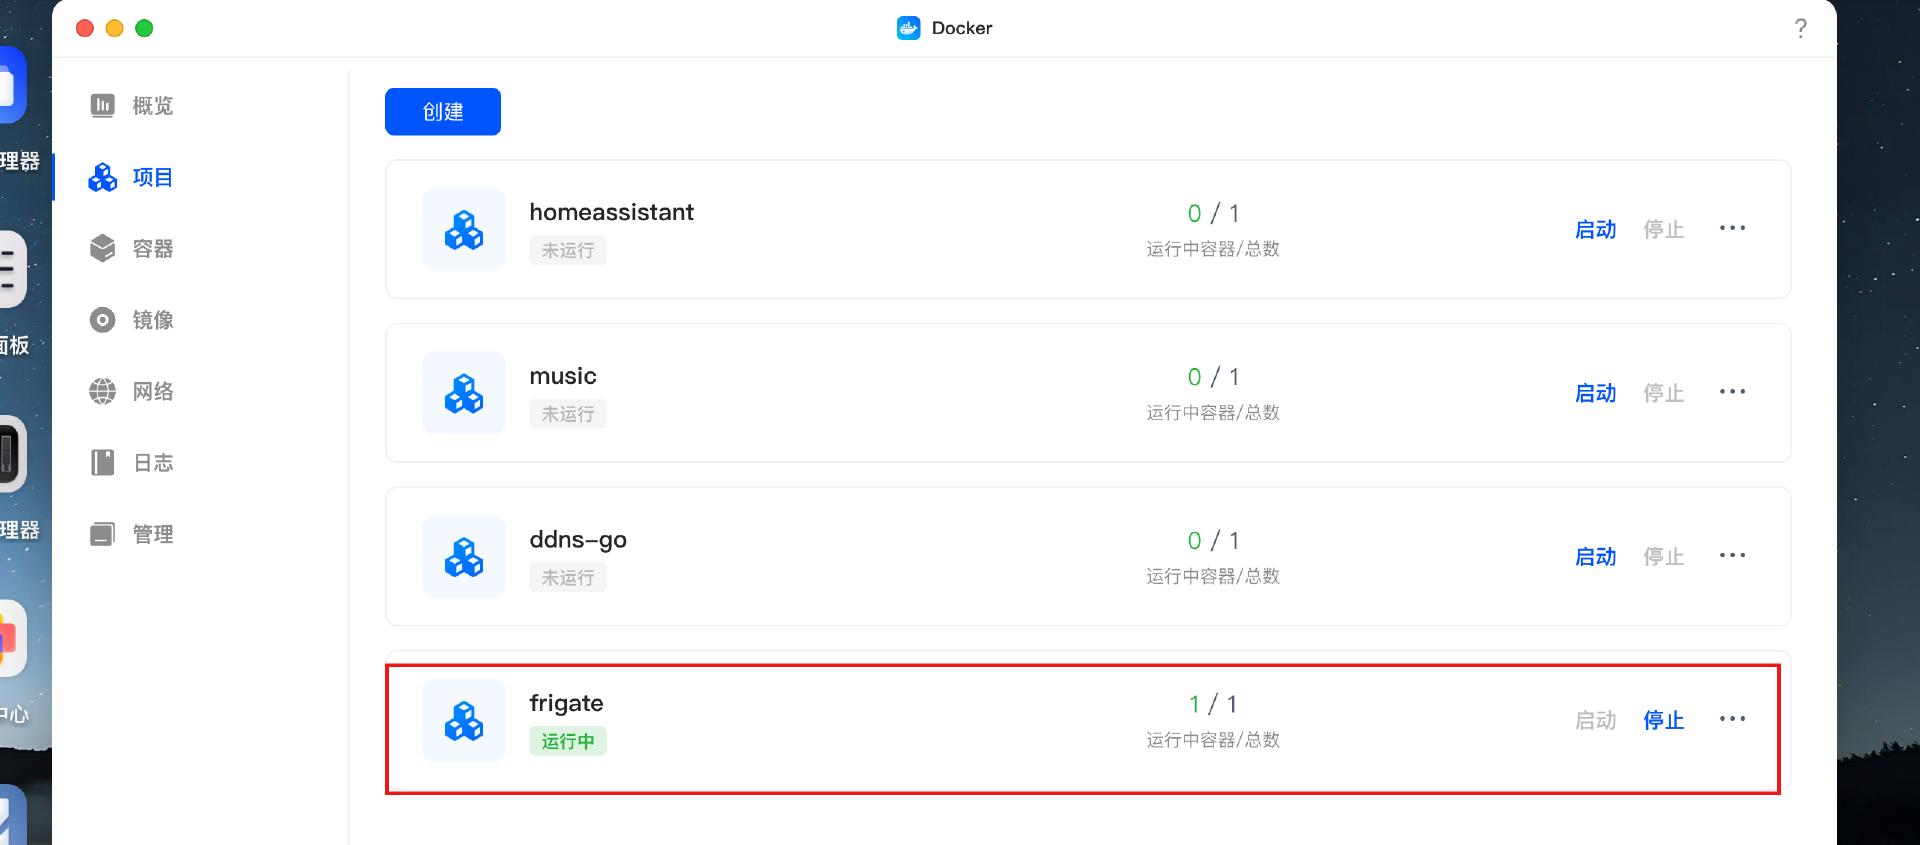
Task: Stop the frigate project with 停止
Action: pos(1664,720)
